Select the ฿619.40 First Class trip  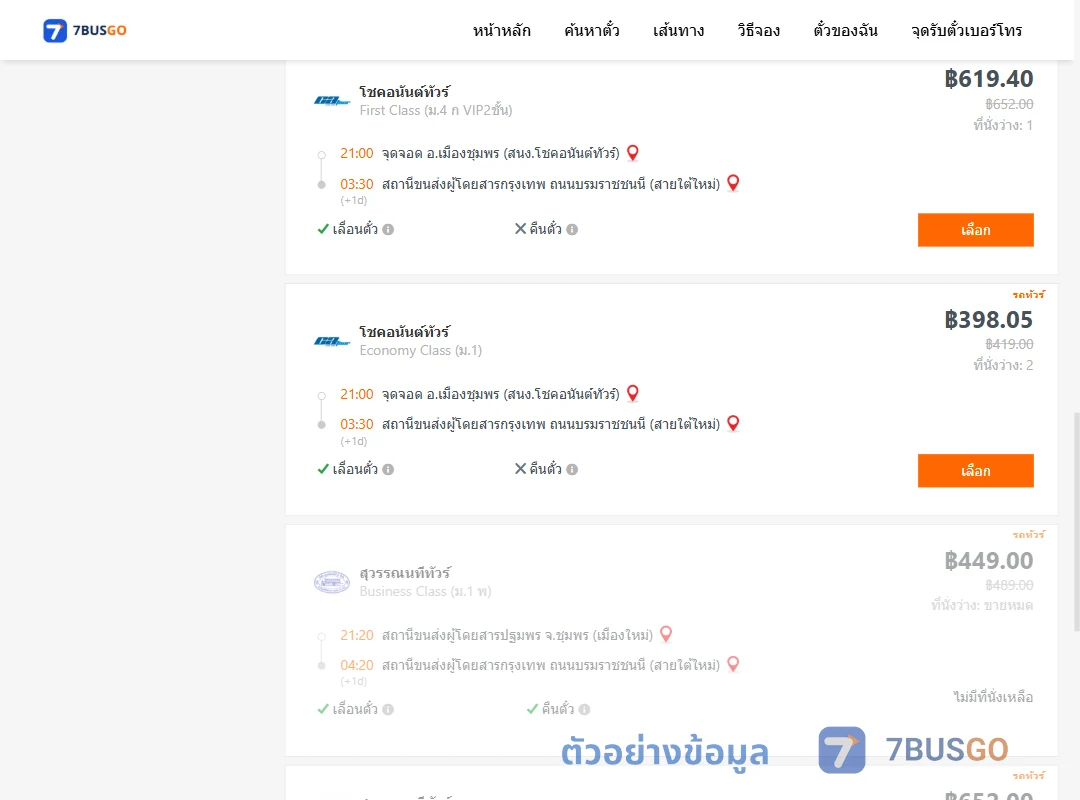coord(975,229)
